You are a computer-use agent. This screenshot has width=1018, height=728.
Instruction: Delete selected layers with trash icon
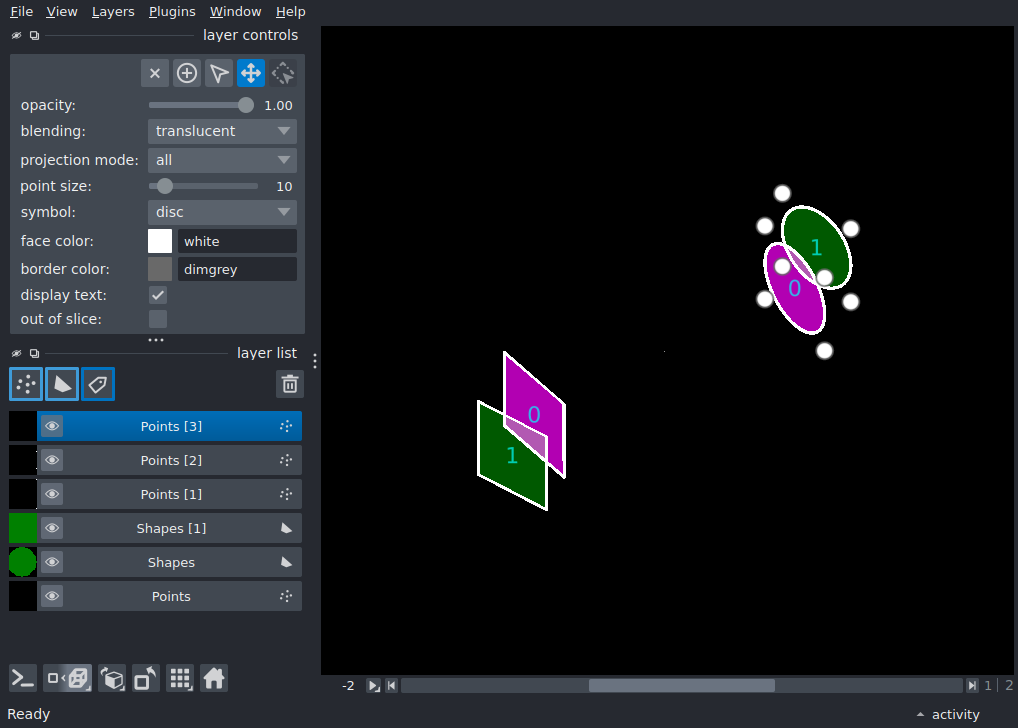(290, 384)
